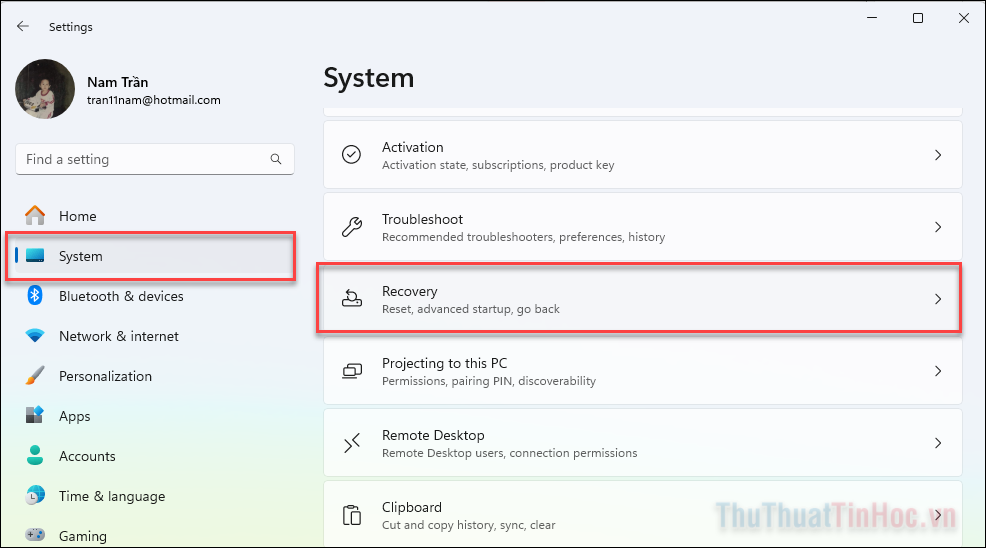Click the Network wifi icon

(35, 335)
